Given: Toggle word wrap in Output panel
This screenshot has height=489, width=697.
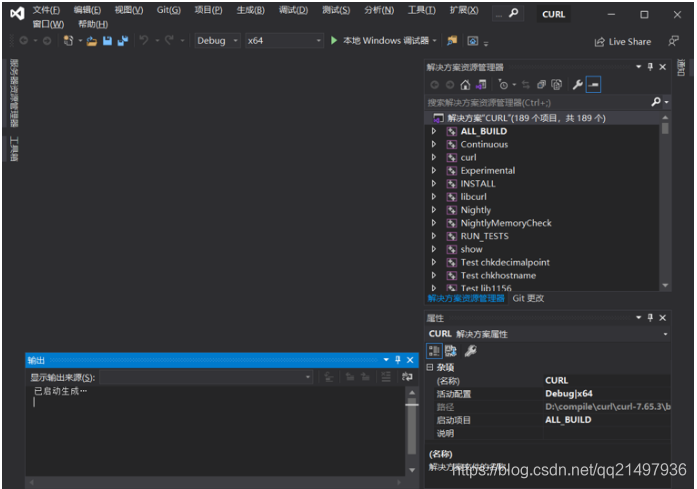Looking at the screenshot, I should [407, 377].
